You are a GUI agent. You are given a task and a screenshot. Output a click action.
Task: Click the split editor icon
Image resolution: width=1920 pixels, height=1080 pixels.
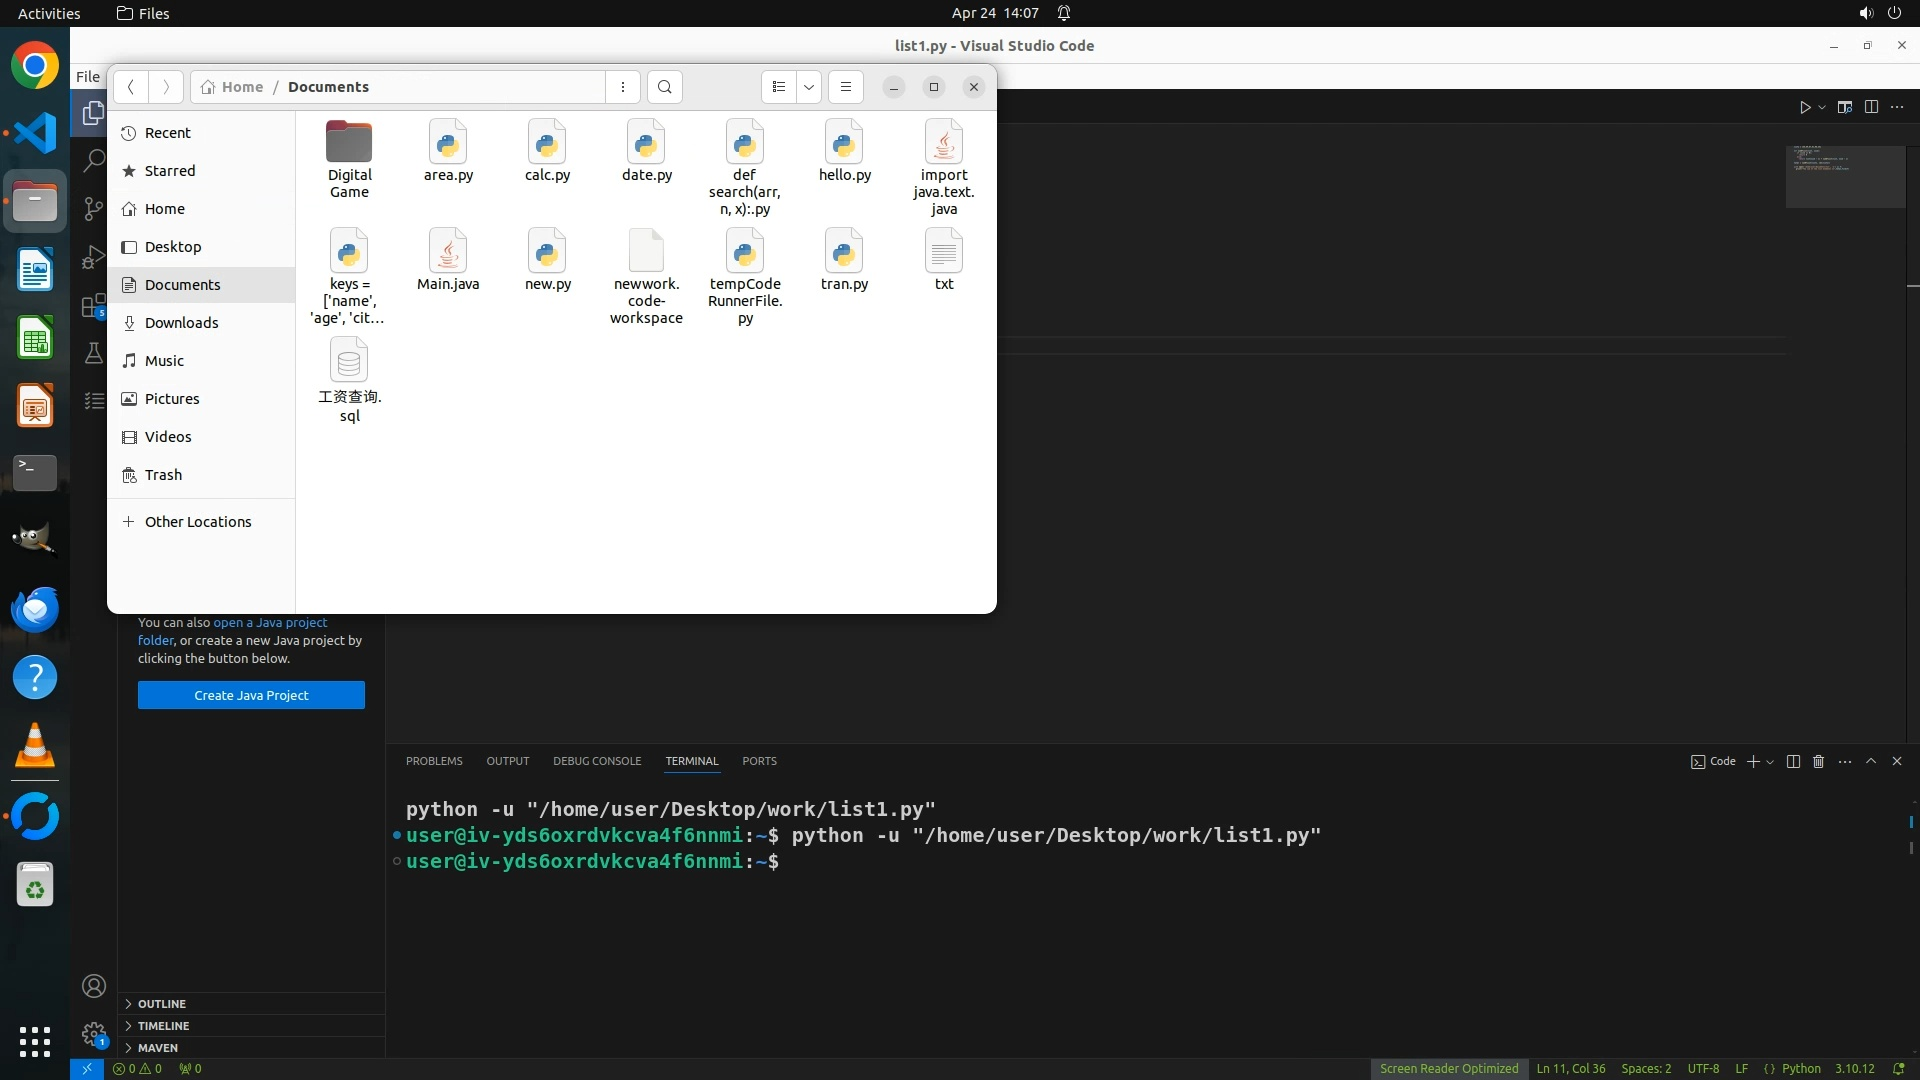1871,107
